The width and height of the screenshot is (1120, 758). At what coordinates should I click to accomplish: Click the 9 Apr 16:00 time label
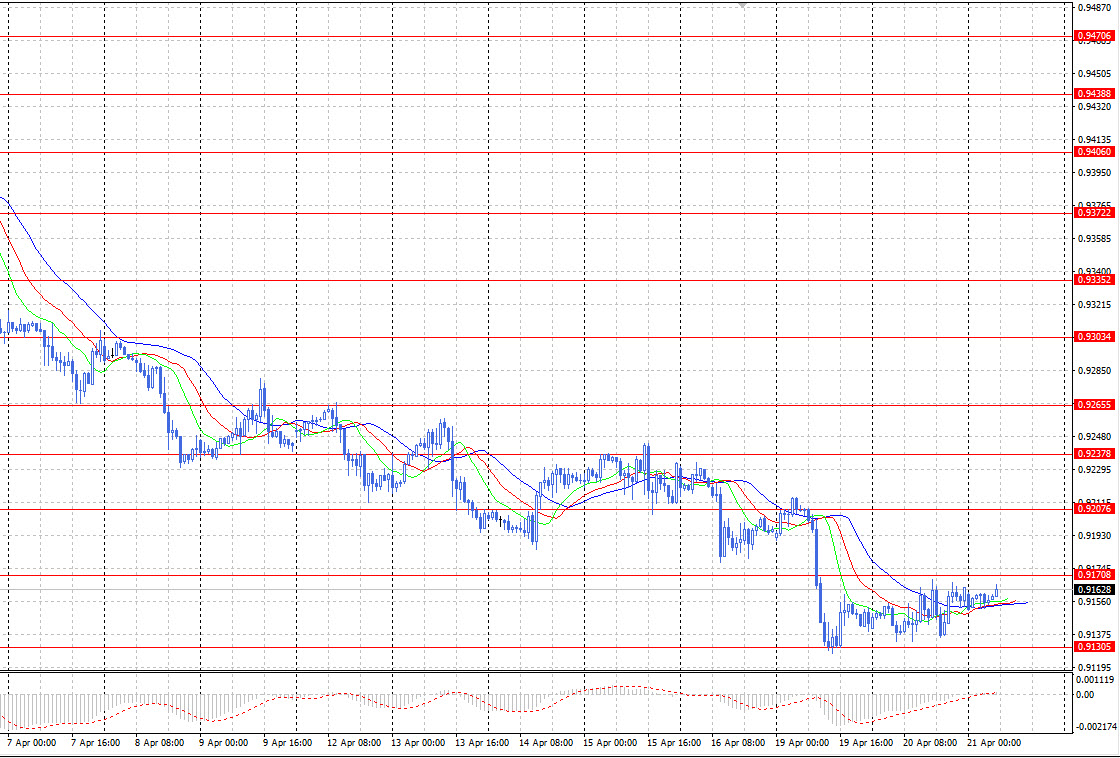(288, 743)
